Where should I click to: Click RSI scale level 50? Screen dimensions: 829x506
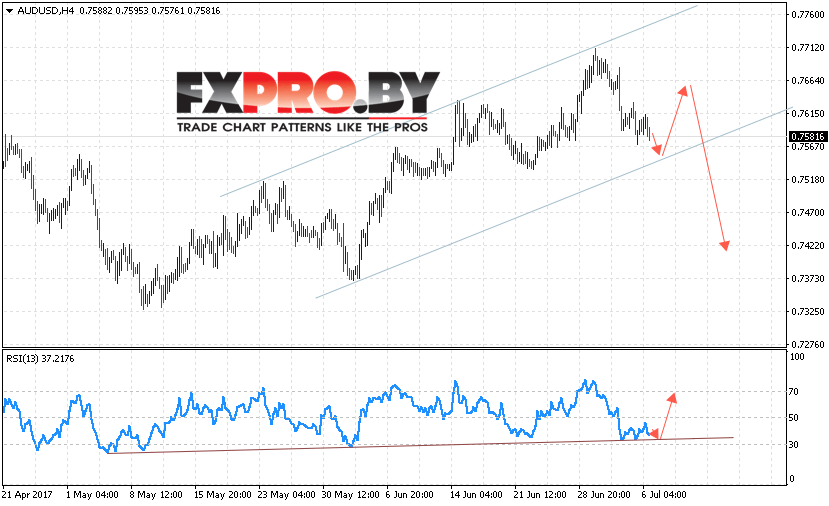[x=794, y=418]
